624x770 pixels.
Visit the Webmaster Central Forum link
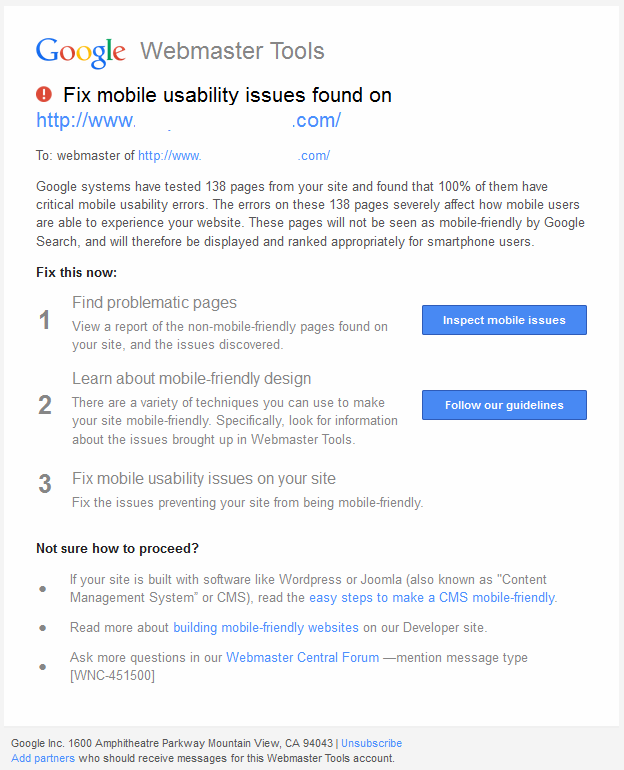(x=302, y=658)
